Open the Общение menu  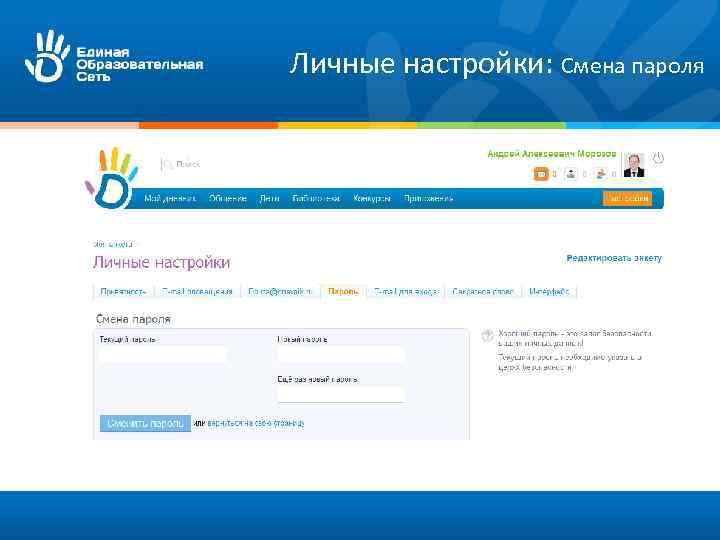coord(228,198)
